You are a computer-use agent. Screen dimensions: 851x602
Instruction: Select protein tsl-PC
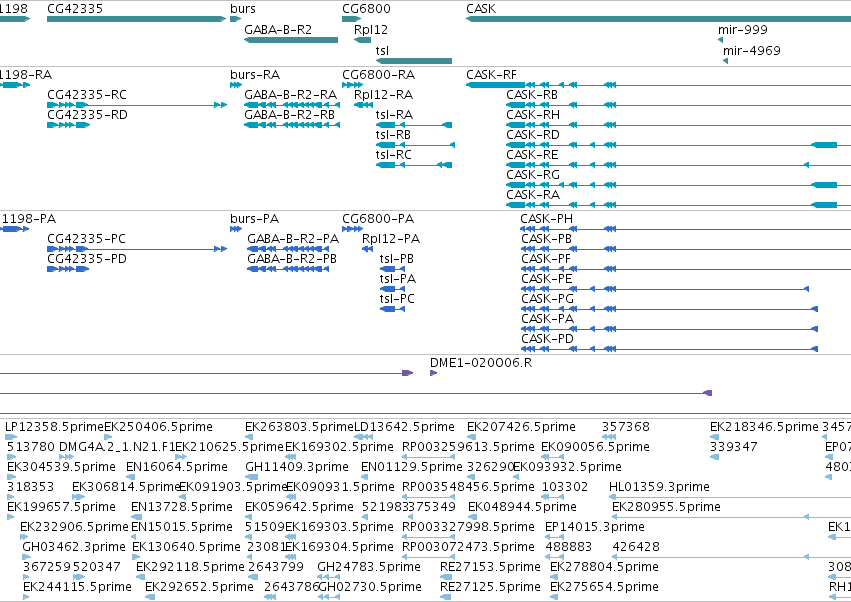point(397,299)
